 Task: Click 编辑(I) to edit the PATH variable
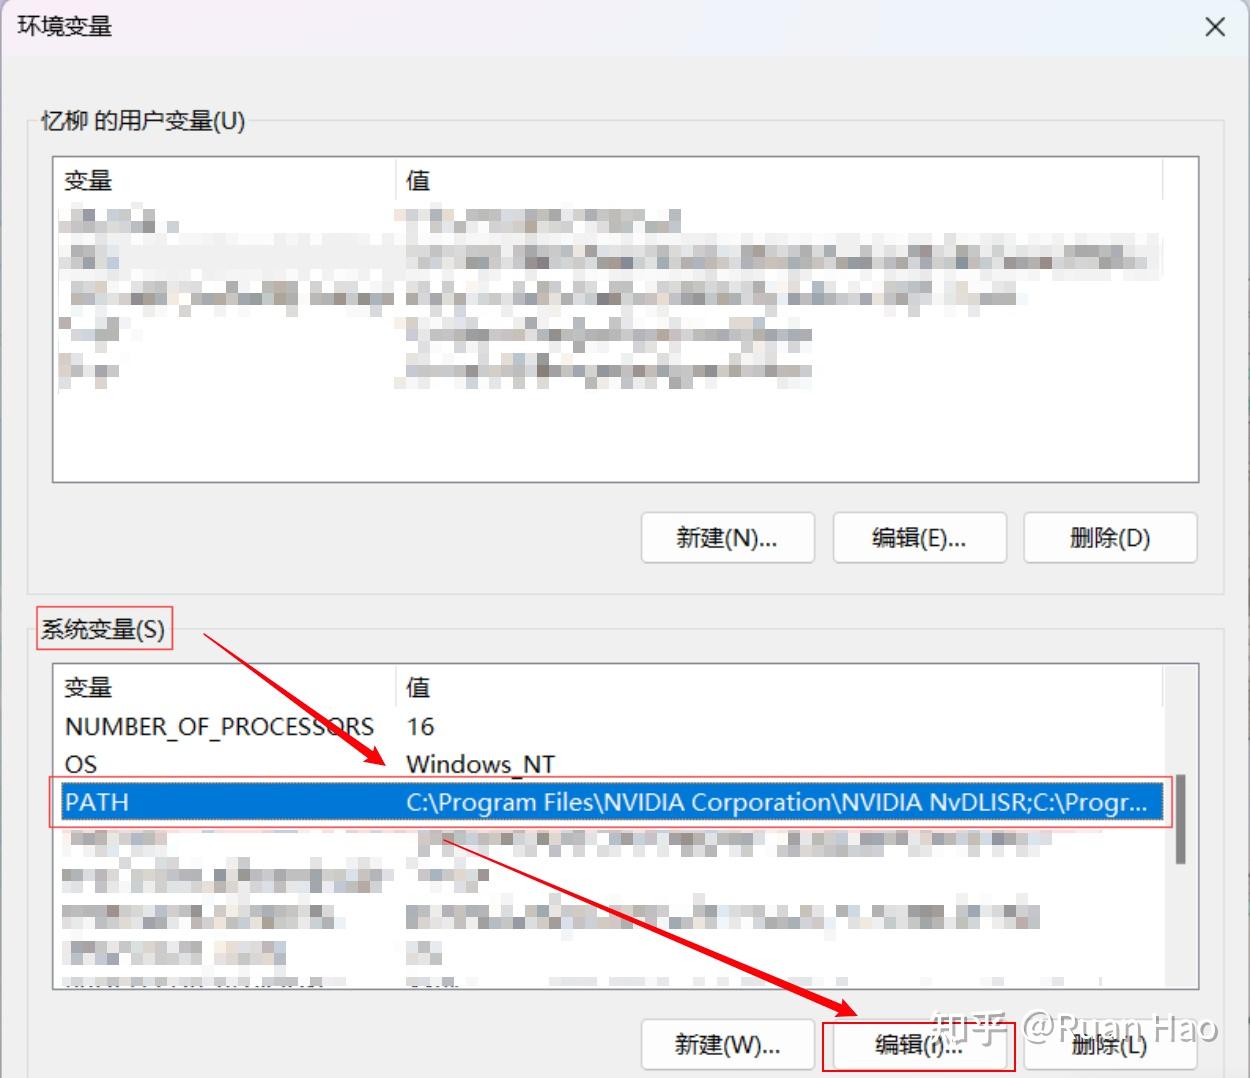coord(919,1044)
